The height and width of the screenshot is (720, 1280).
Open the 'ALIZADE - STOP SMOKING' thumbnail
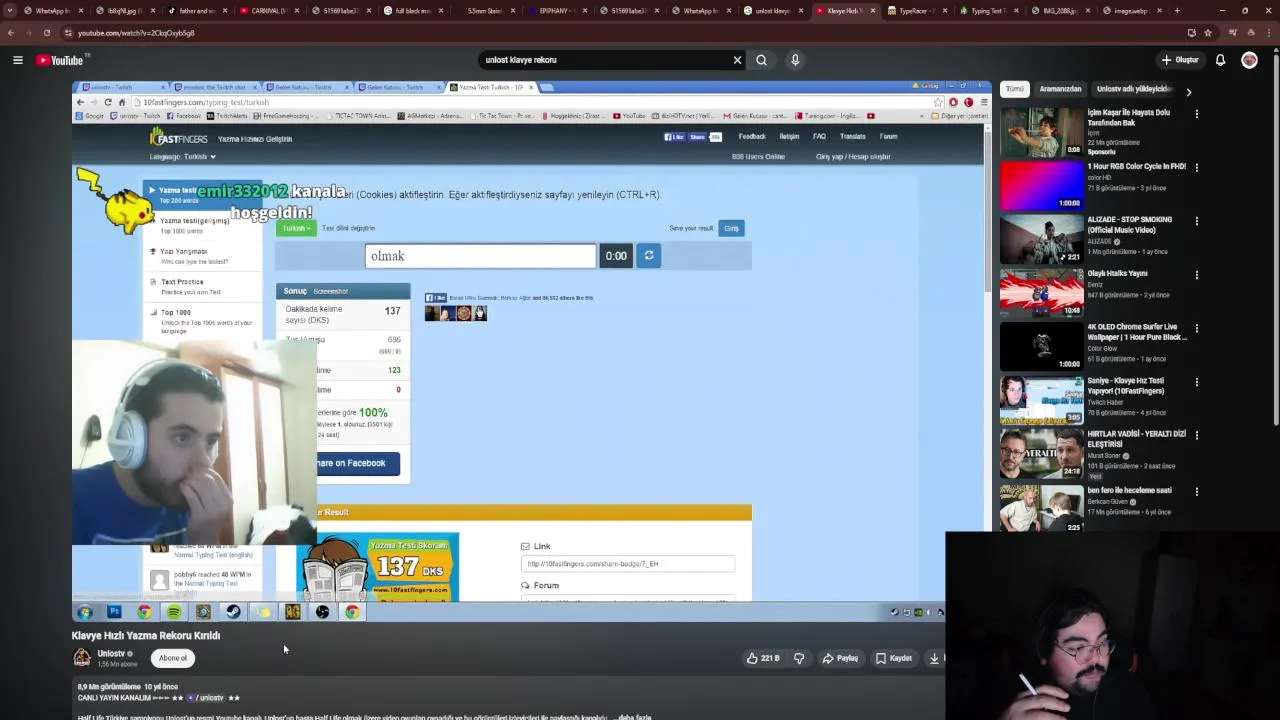(x=1041, y=239)
